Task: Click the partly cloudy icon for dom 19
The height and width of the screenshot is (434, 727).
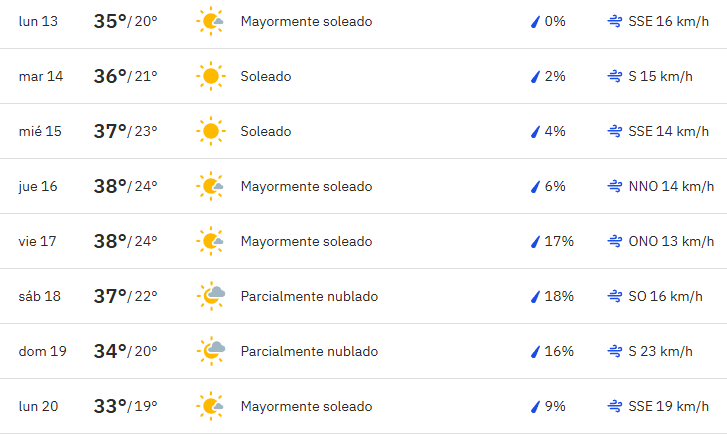Action: pyautogui.click(x=211, y=351)
